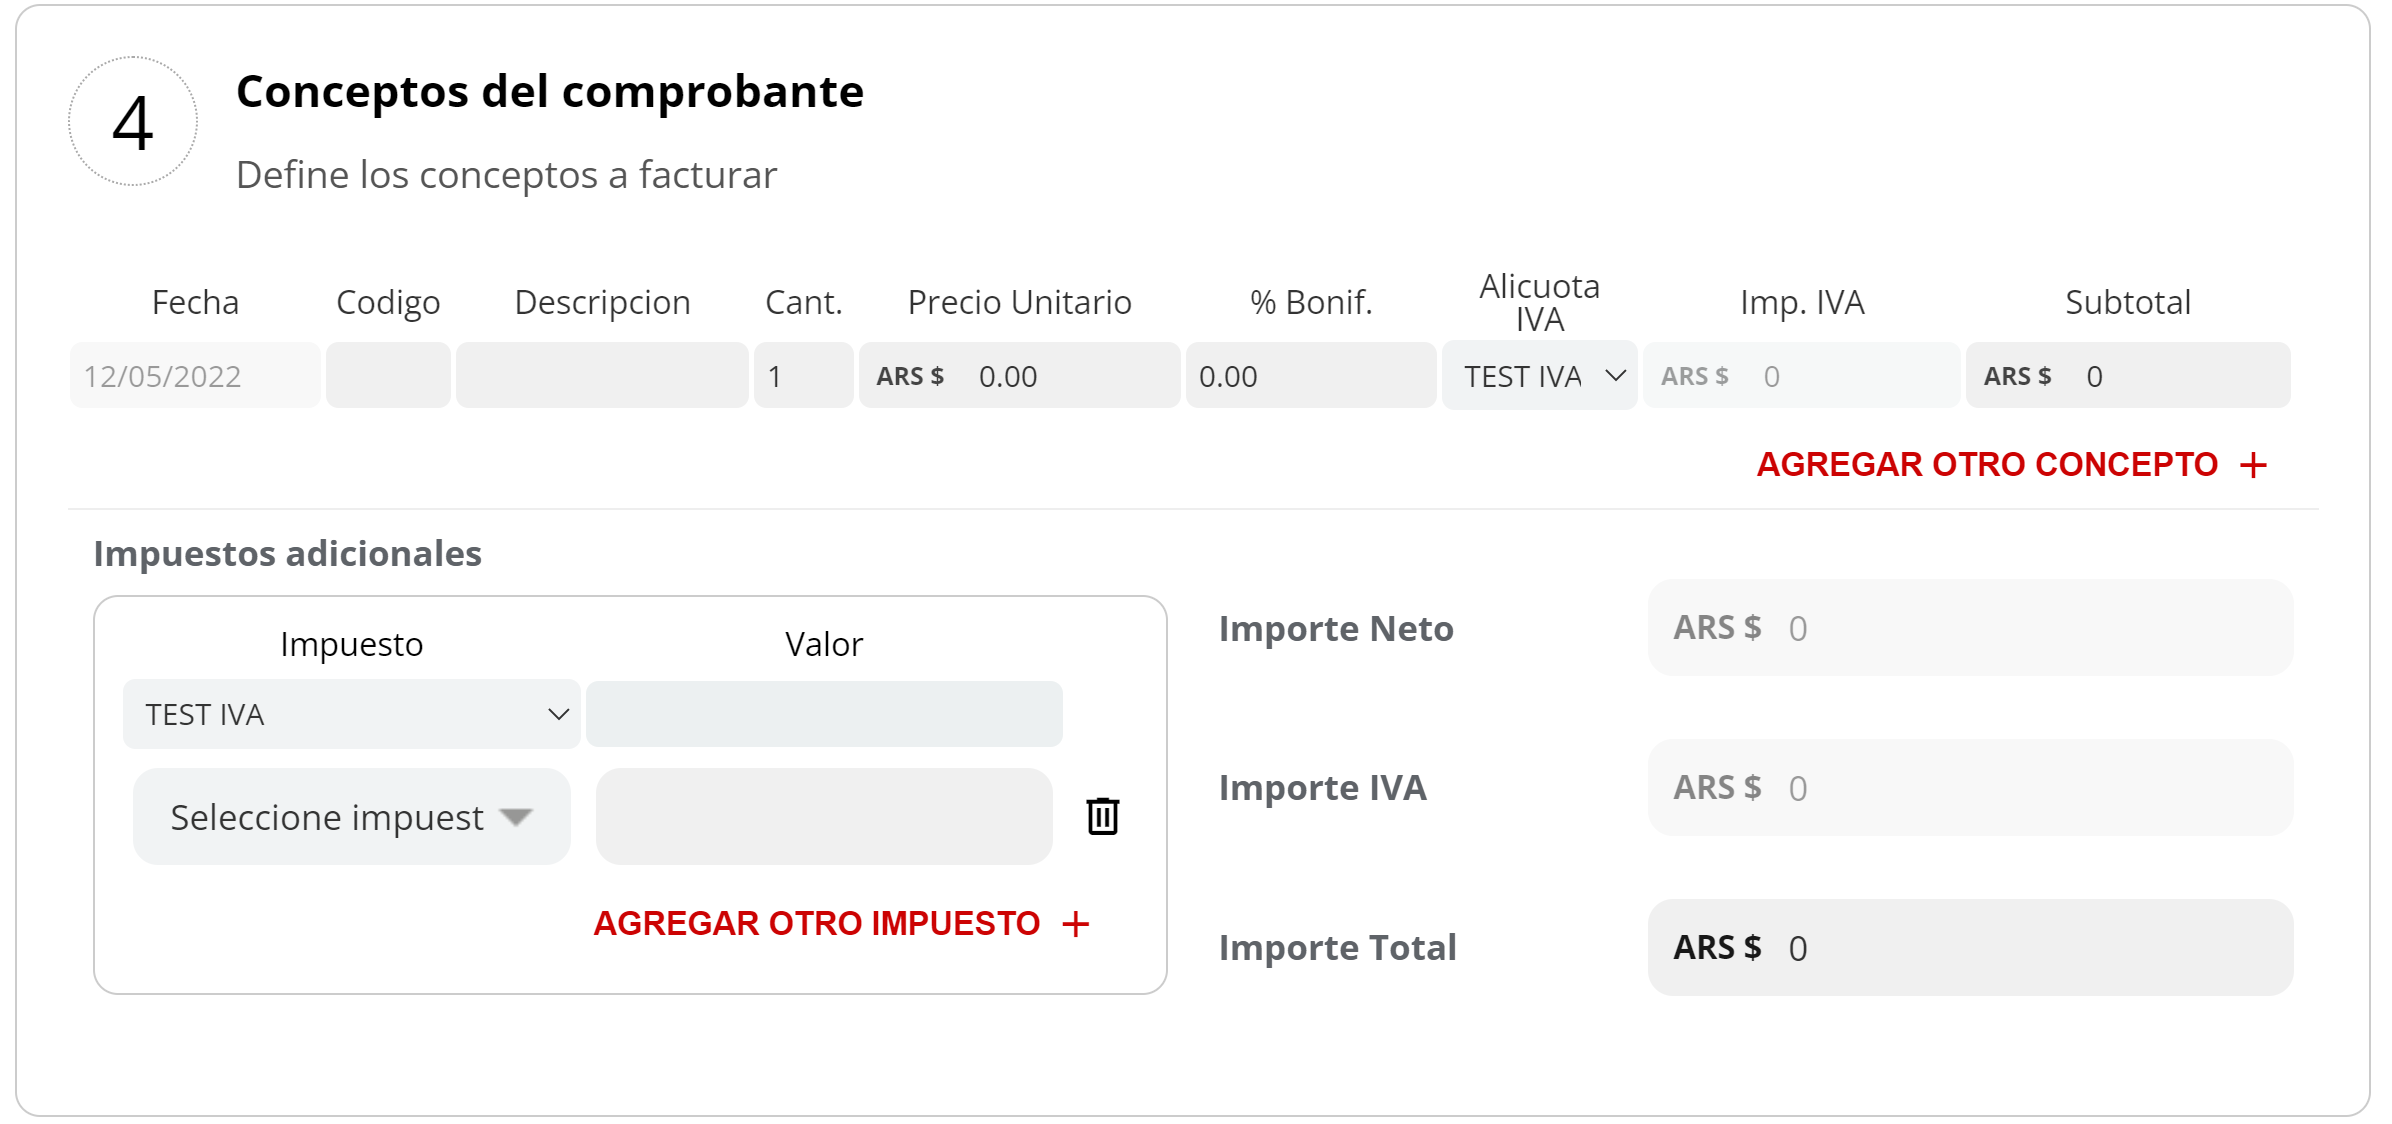Focus the Codigo input field
2392x1124 pixels.
click(388, 376)
